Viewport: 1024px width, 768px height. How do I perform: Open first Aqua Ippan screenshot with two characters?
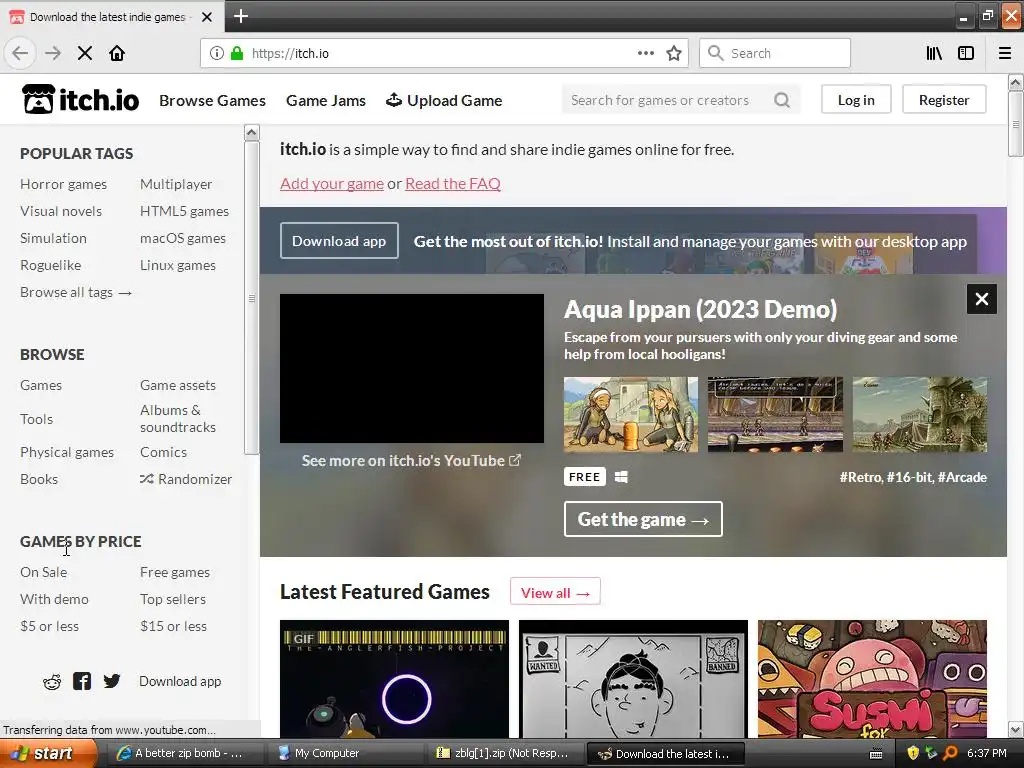click(x=631, y=414)
